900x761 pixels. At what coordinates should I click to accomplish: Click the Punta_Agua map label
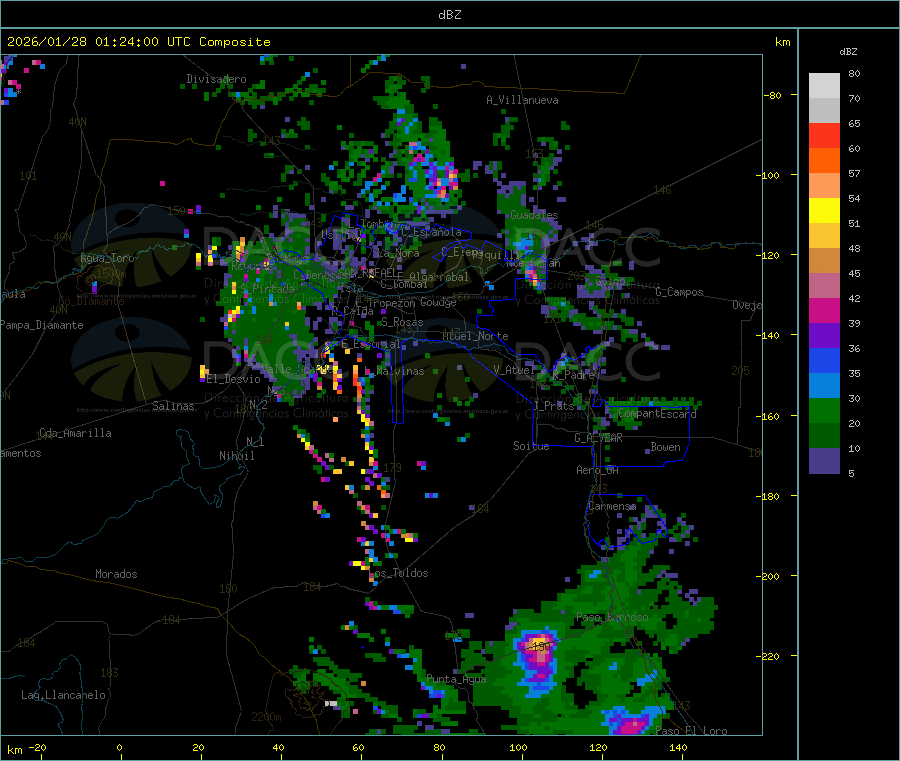(456, 680)
